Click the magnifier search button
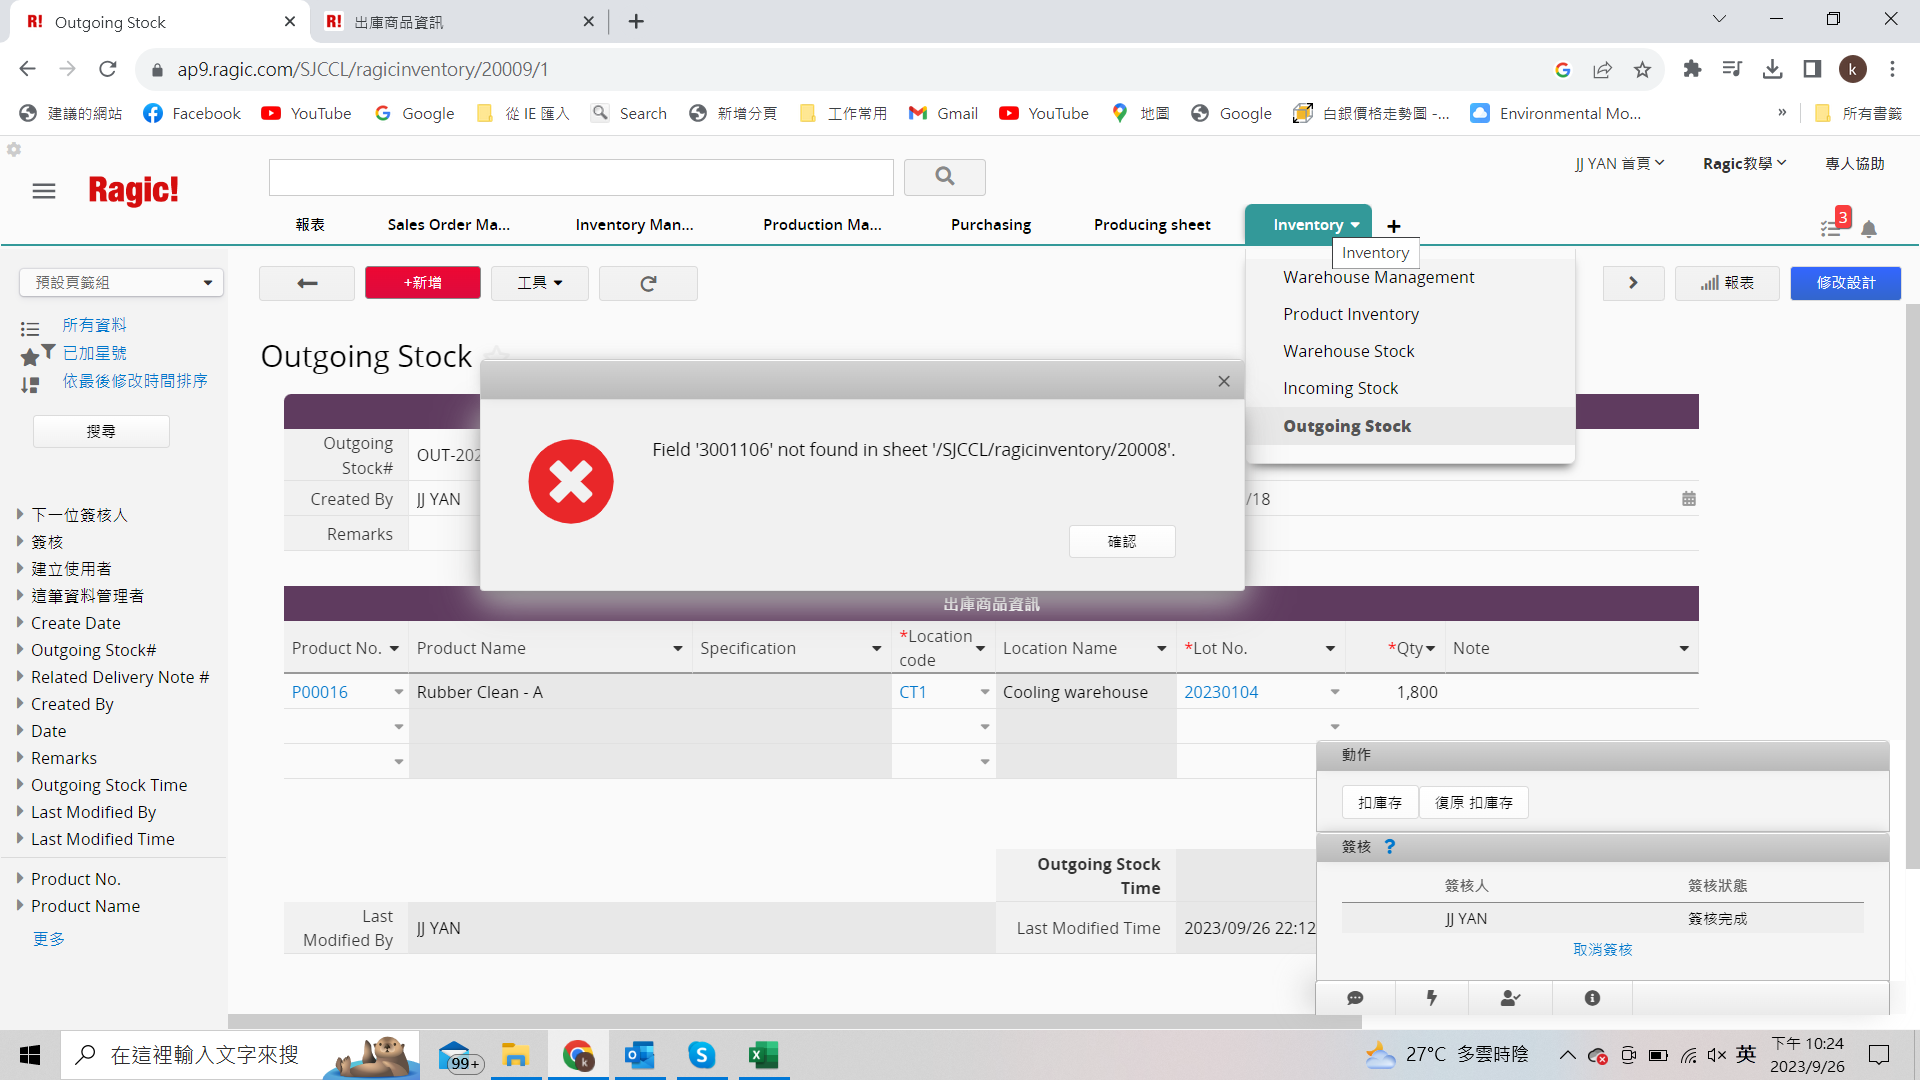The width and height of the screenshot is (1920, 1080). point(944,177)
